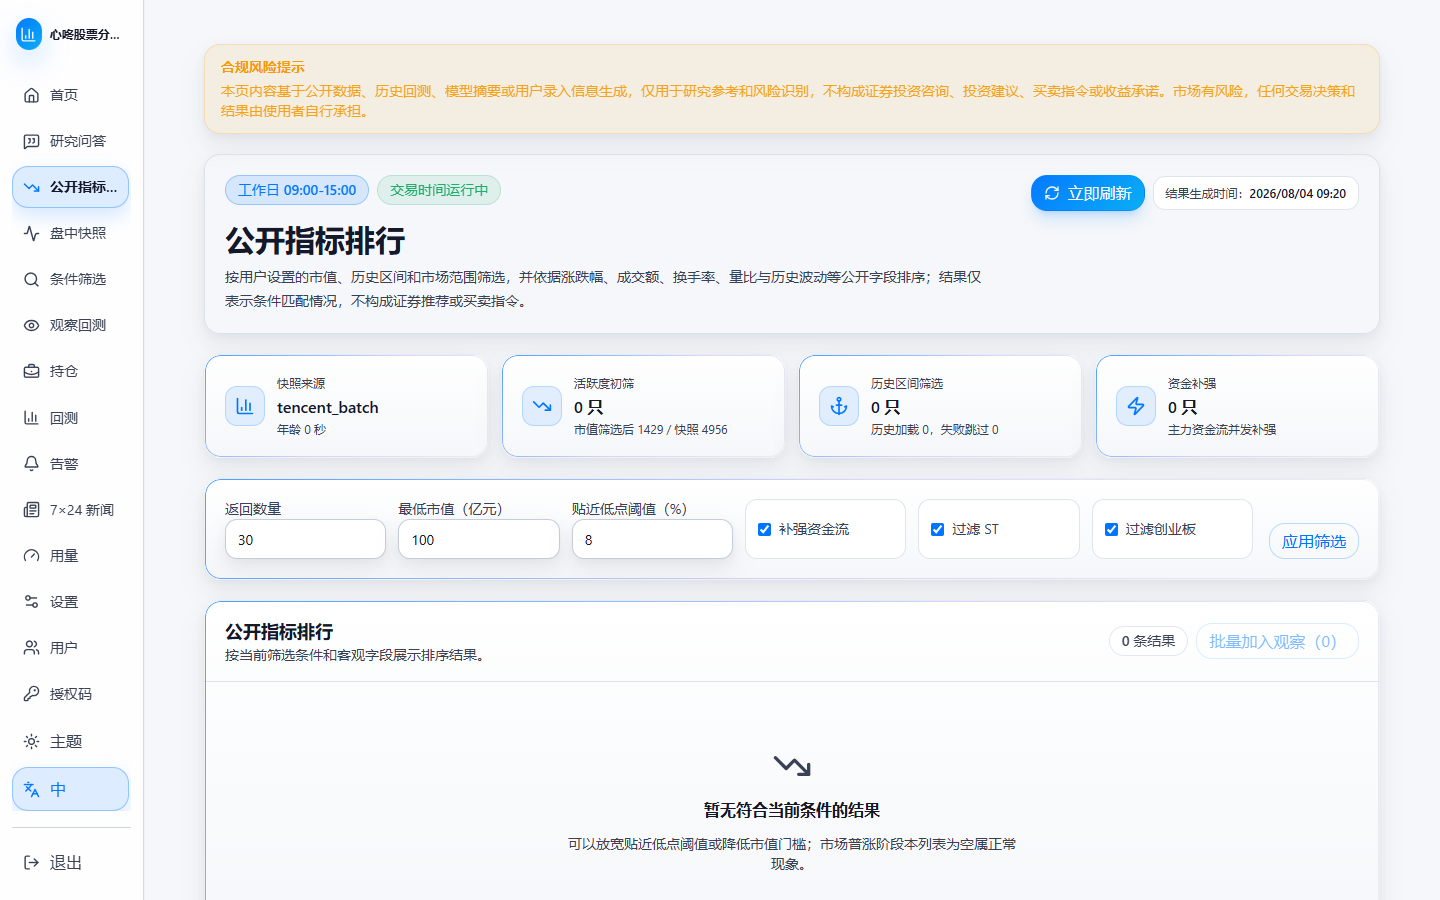This screenshot has width=1440, height=900.
Task: Click 应用筛选 button
Action: (1313, 541)
